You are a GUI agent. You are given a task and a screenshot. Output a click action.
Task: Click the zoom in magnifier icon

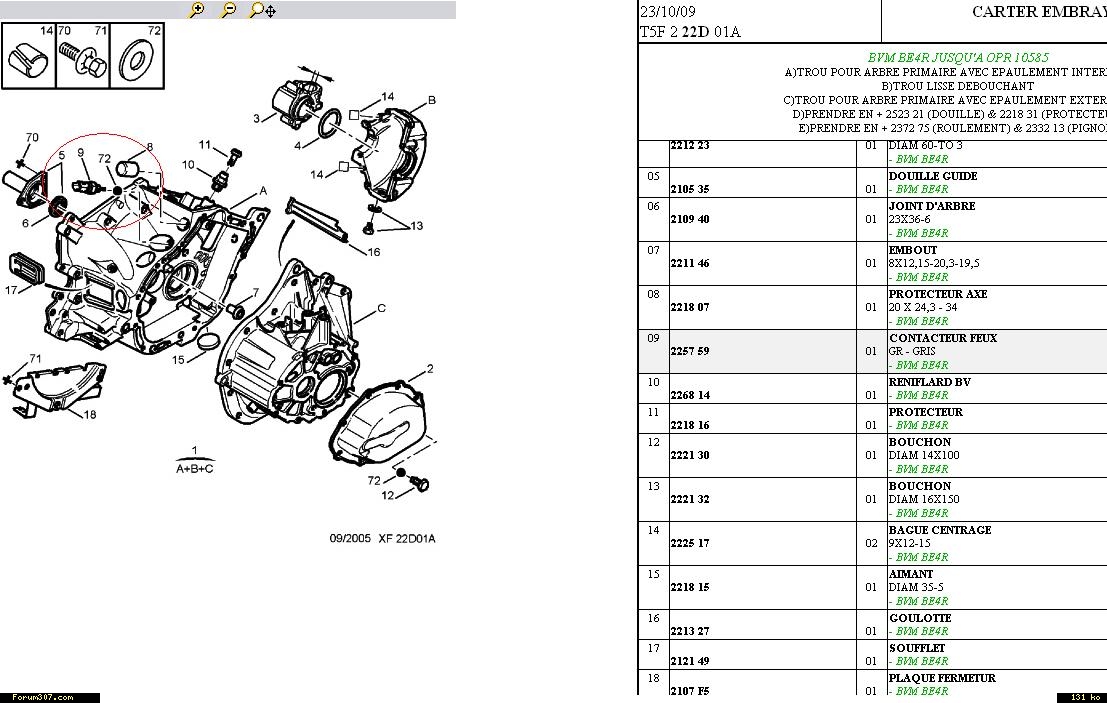(197, 10)
